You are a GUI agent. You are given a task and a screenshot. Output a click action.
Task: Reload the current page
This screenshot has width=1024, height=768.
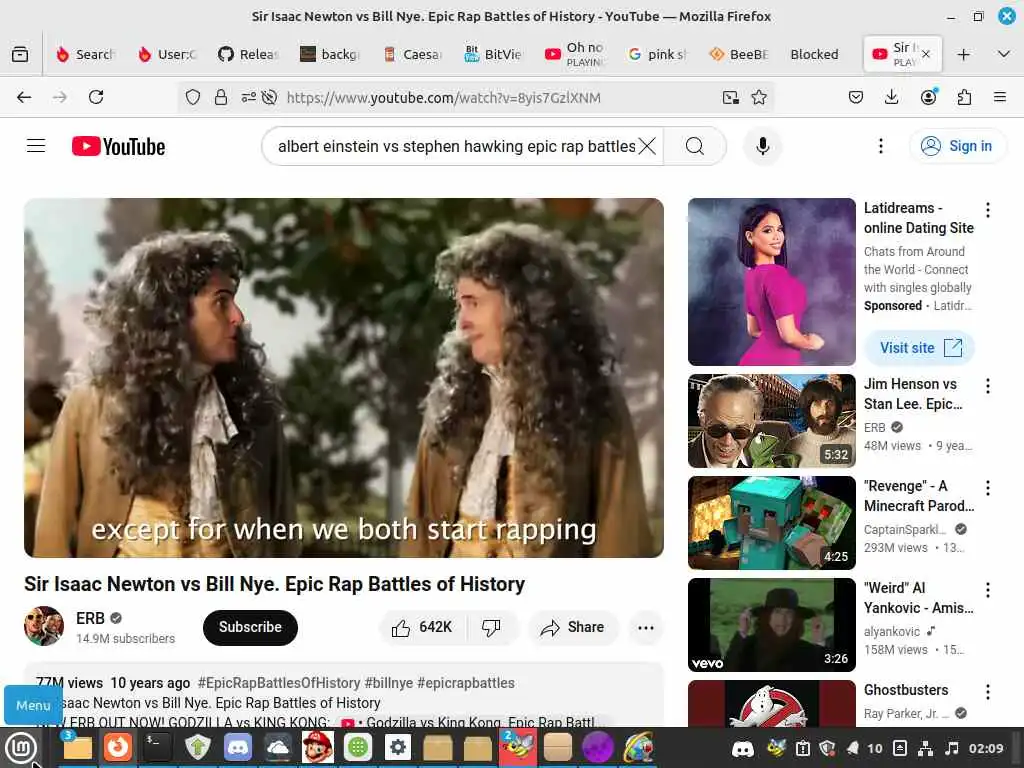point(96,97)
